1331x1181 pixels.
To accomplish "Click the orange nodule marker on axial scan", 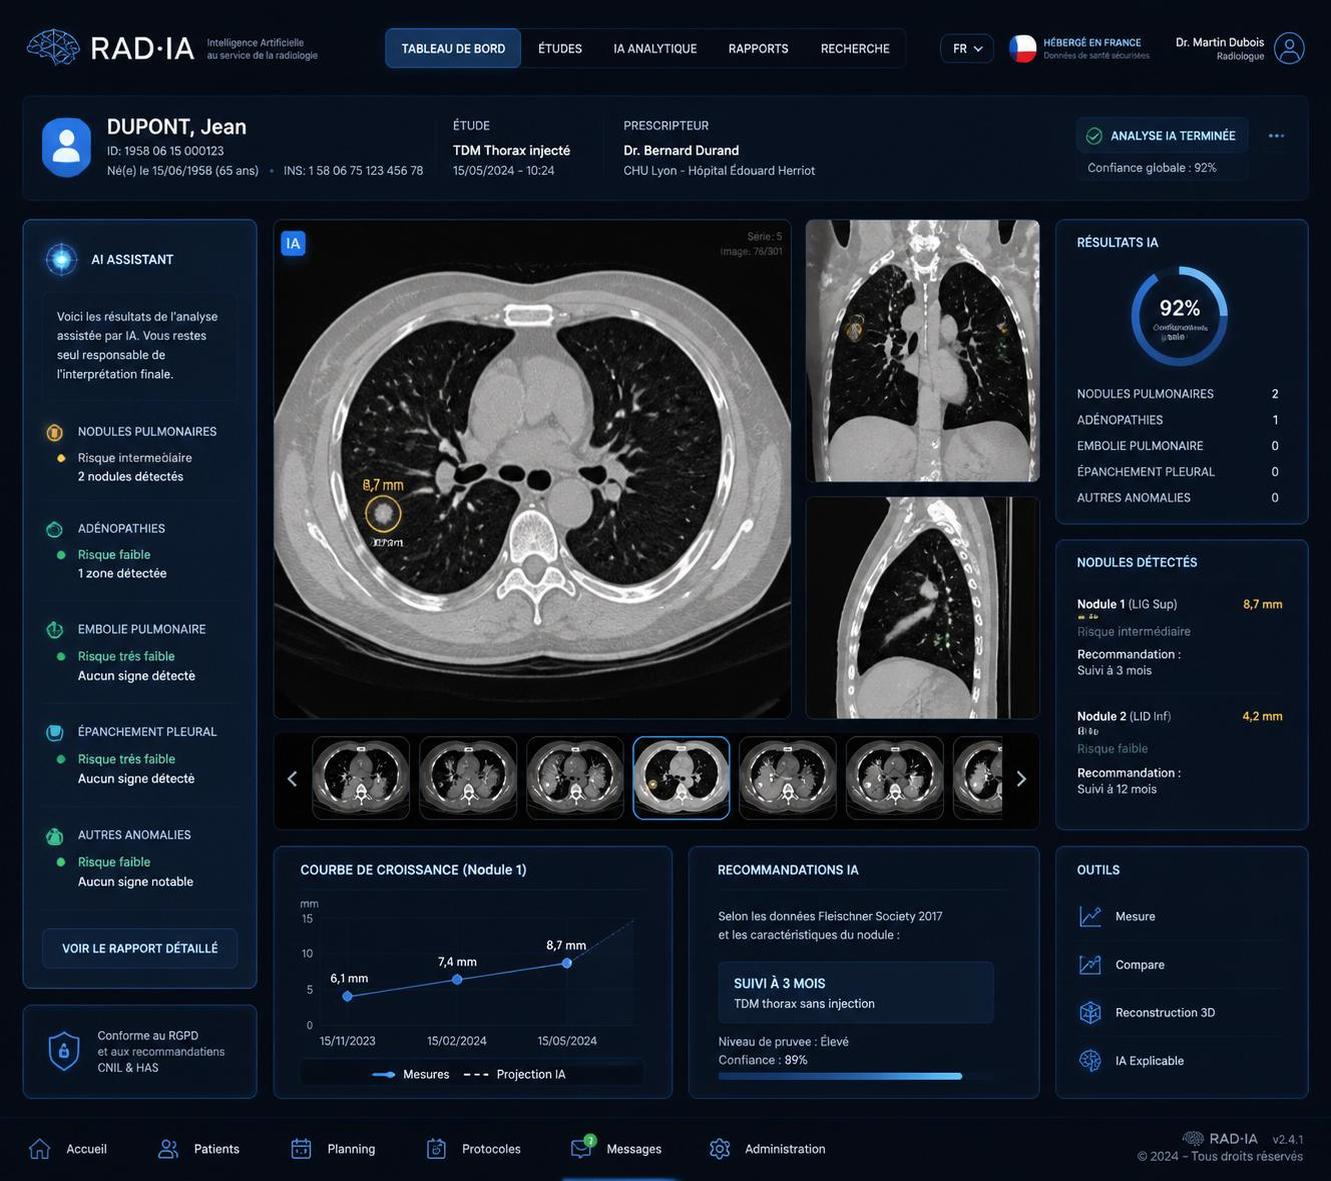I will [382, 513].
